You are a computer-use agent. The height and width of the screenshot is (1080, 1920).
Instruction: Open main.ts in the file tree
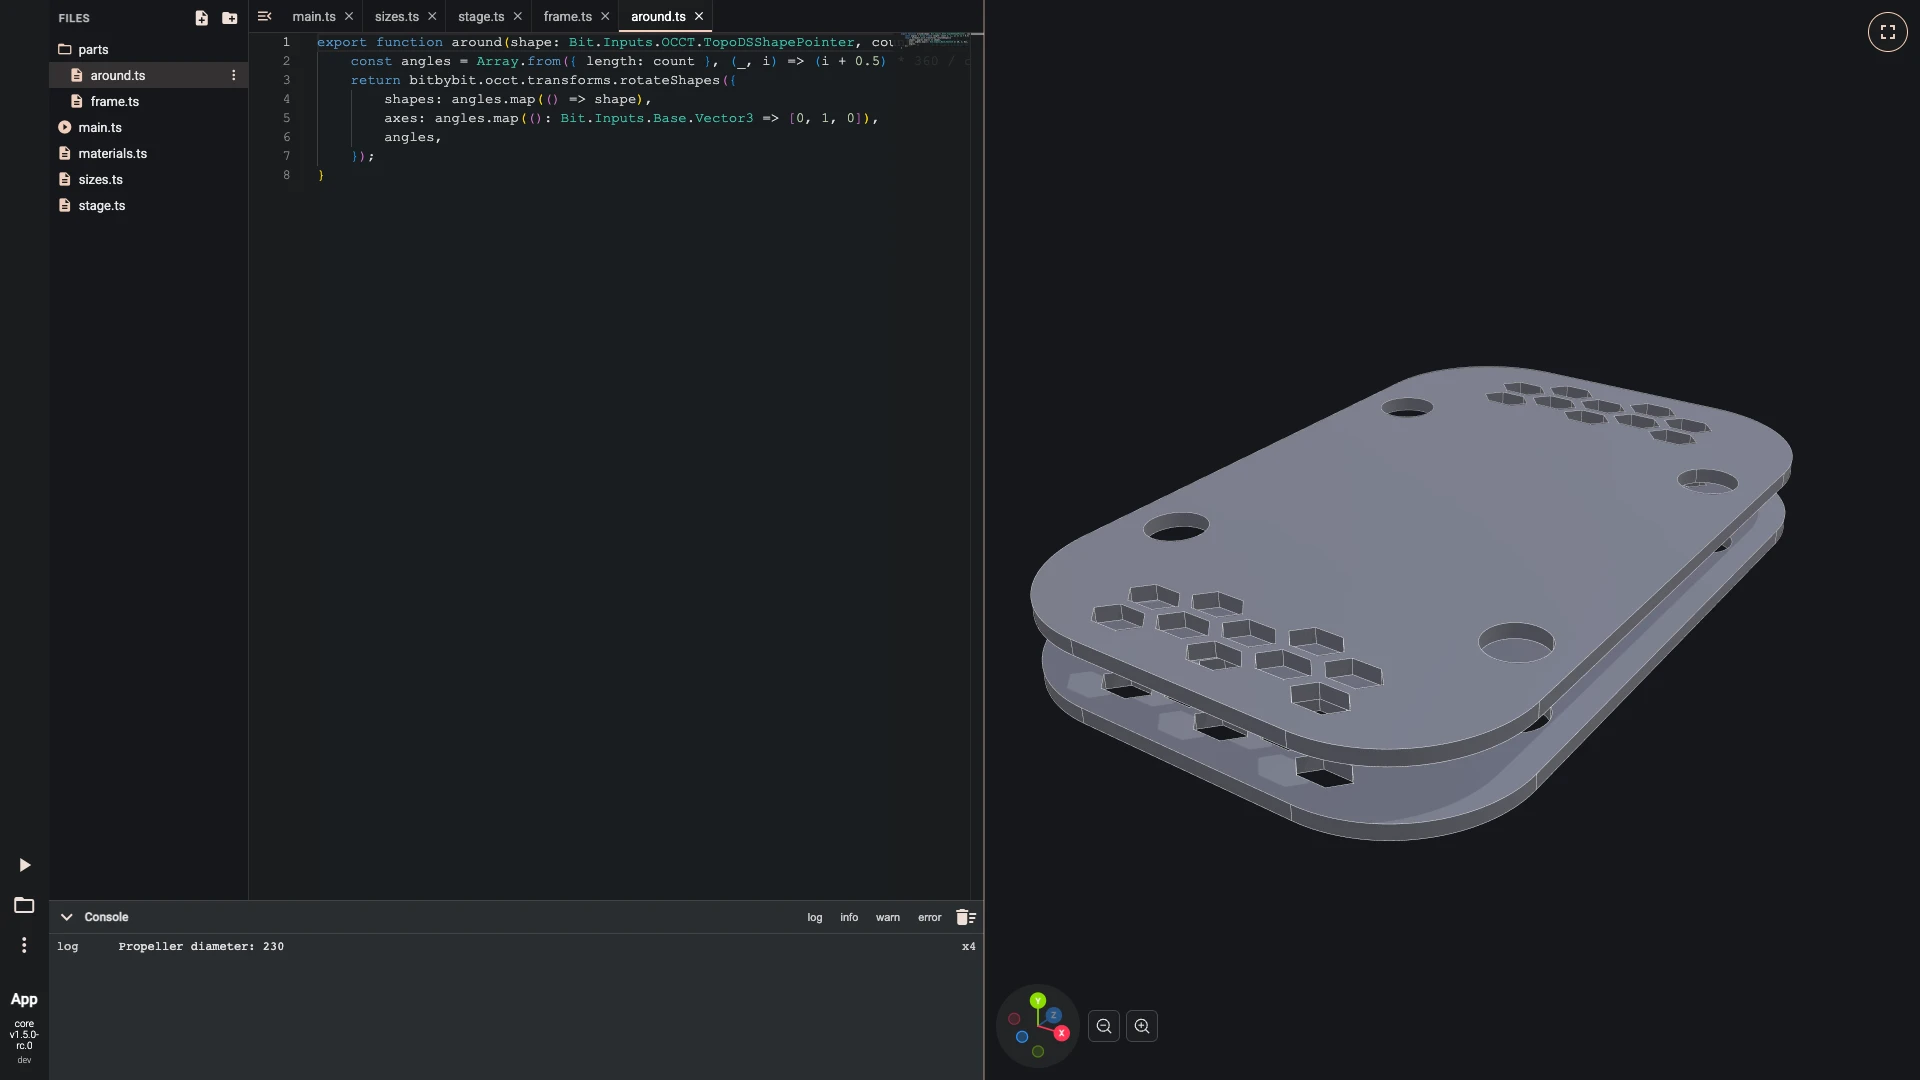[x=148, y=127]
